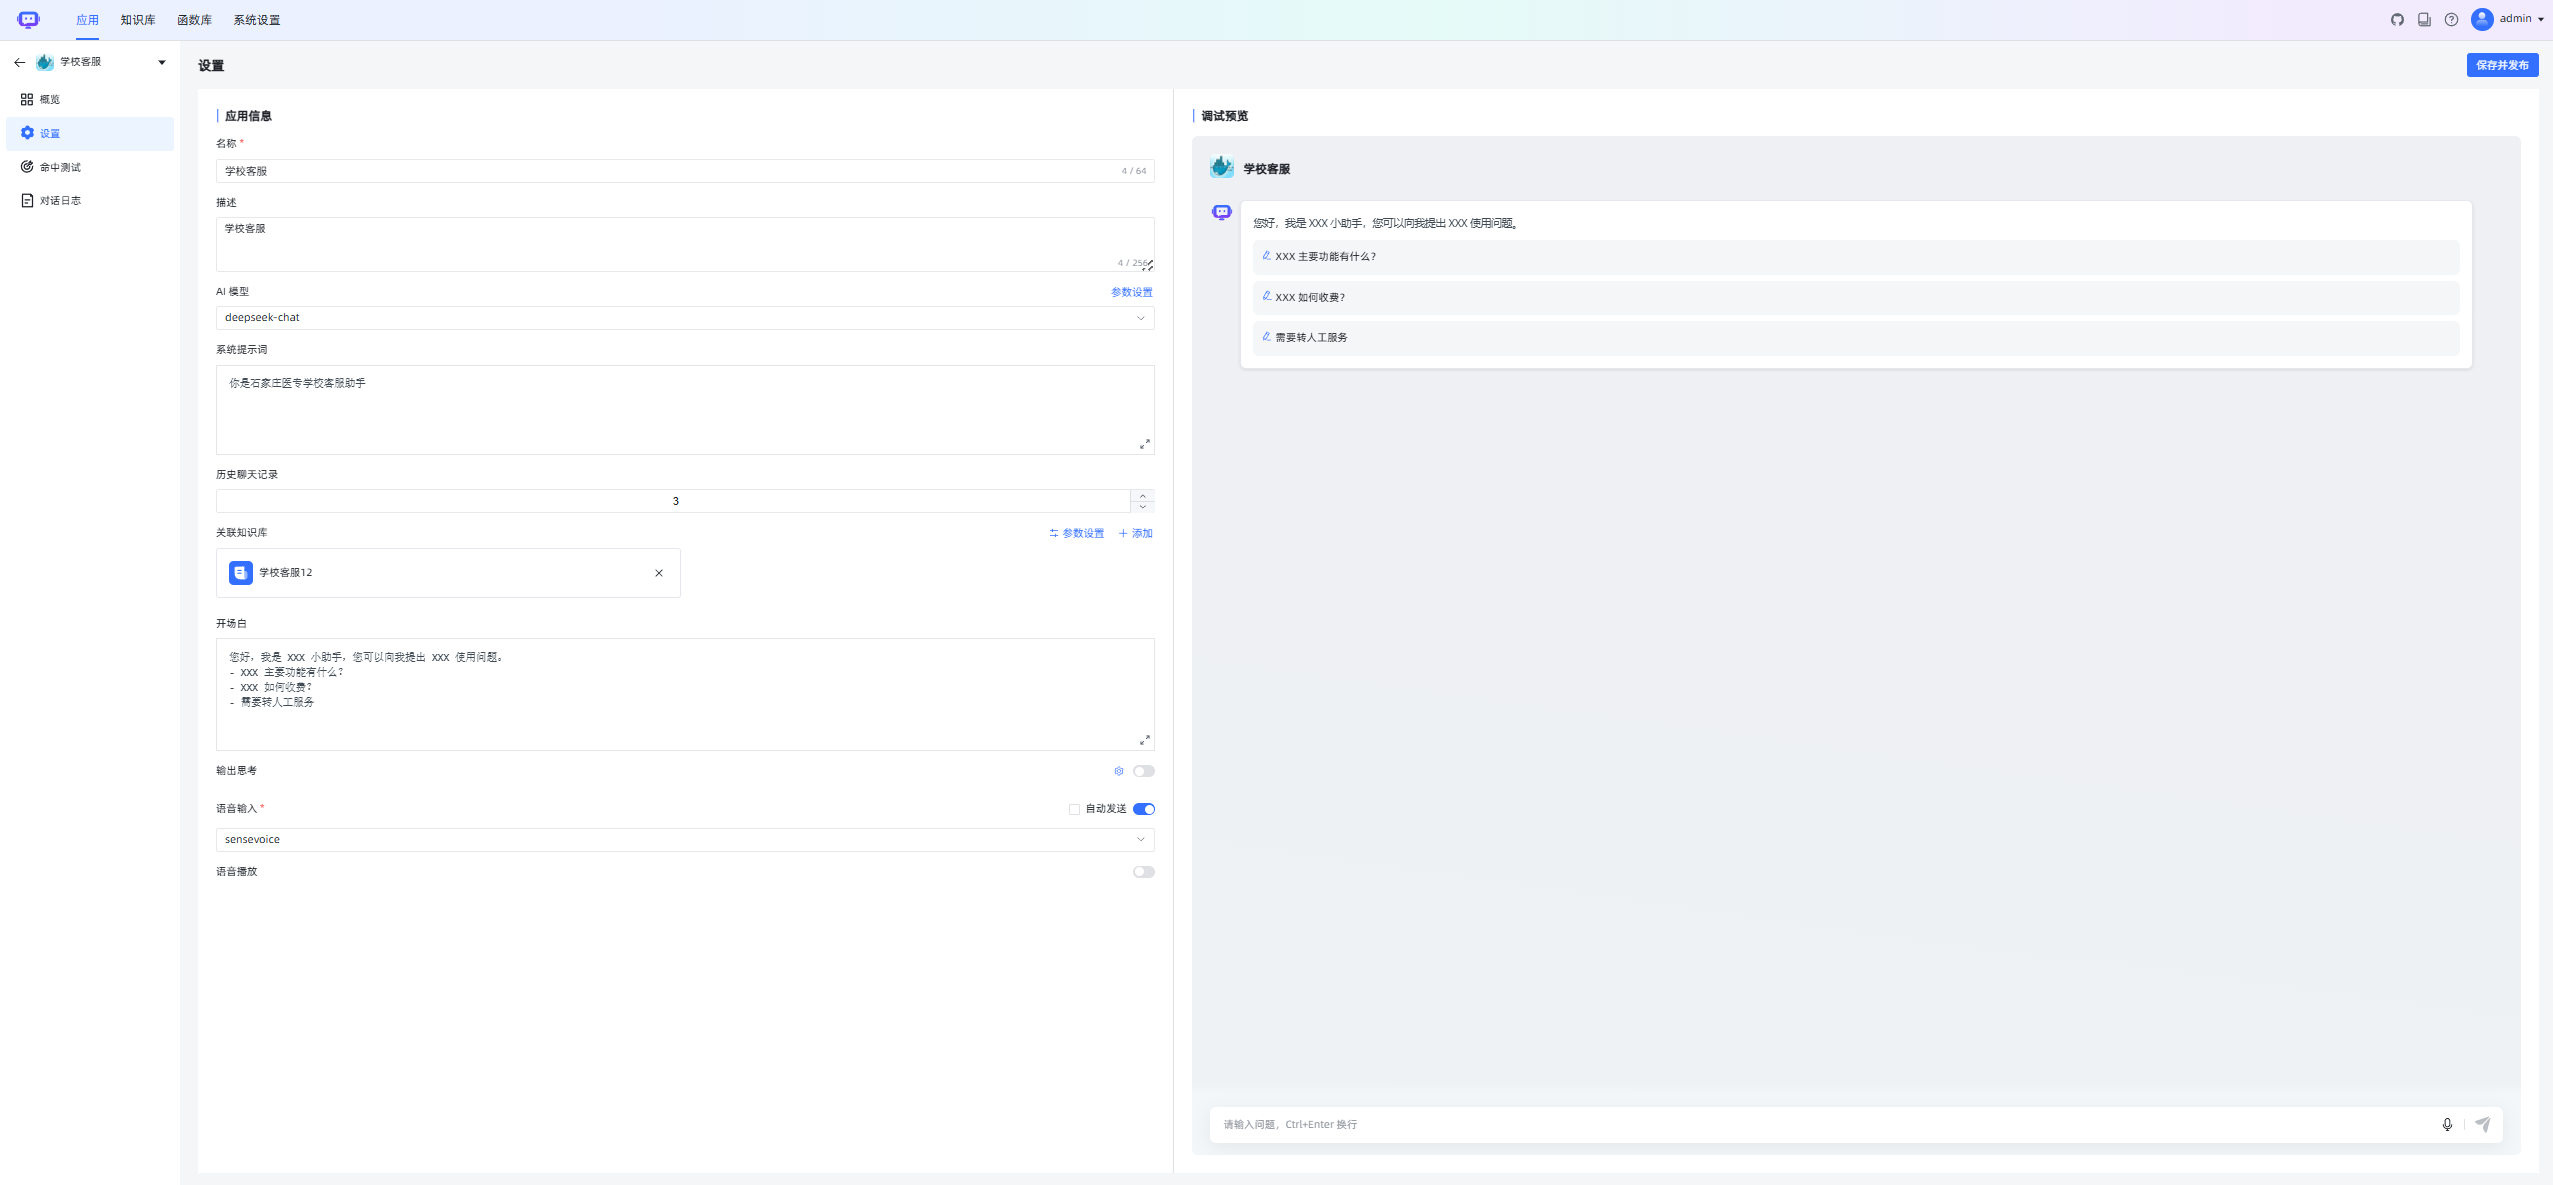Check the 自动发送 checkbox
This screenshot has height=1185, width=2553.
tap(1074, 809)
